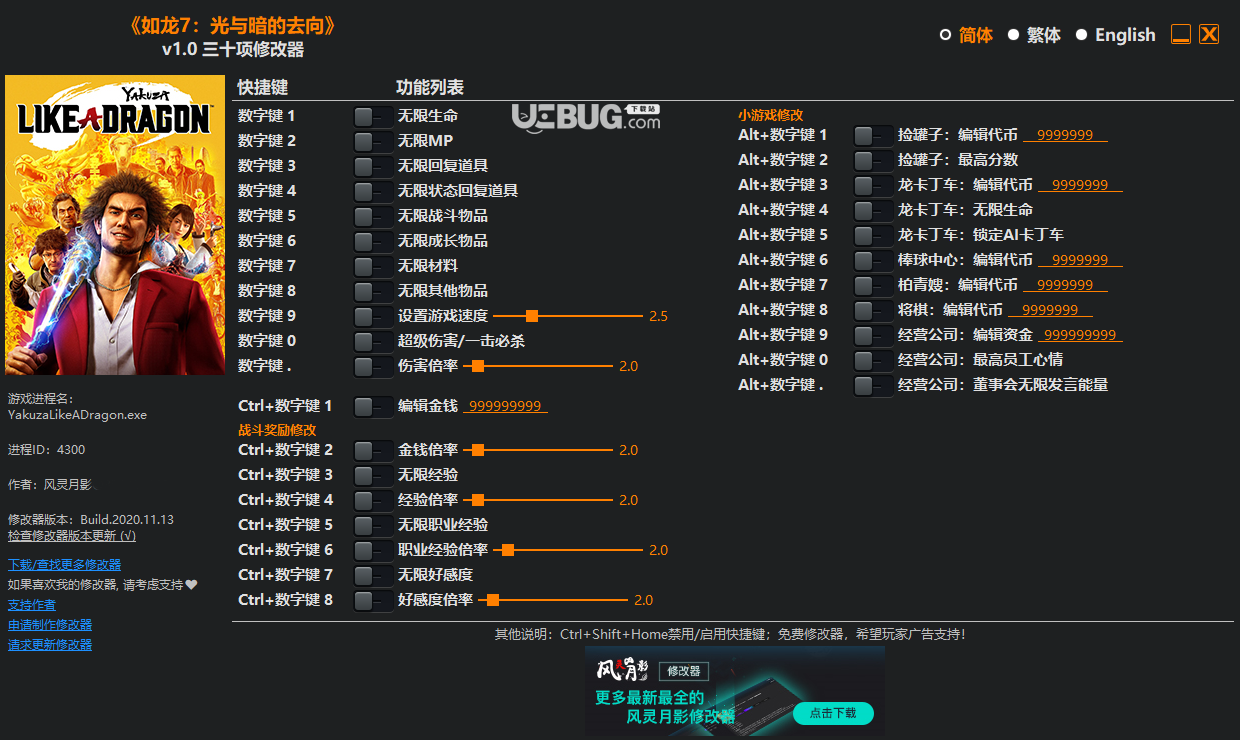Click the Like a Dragon cover image
Image resolution: width=1240 pixels, height=740 pixels.
115,225
